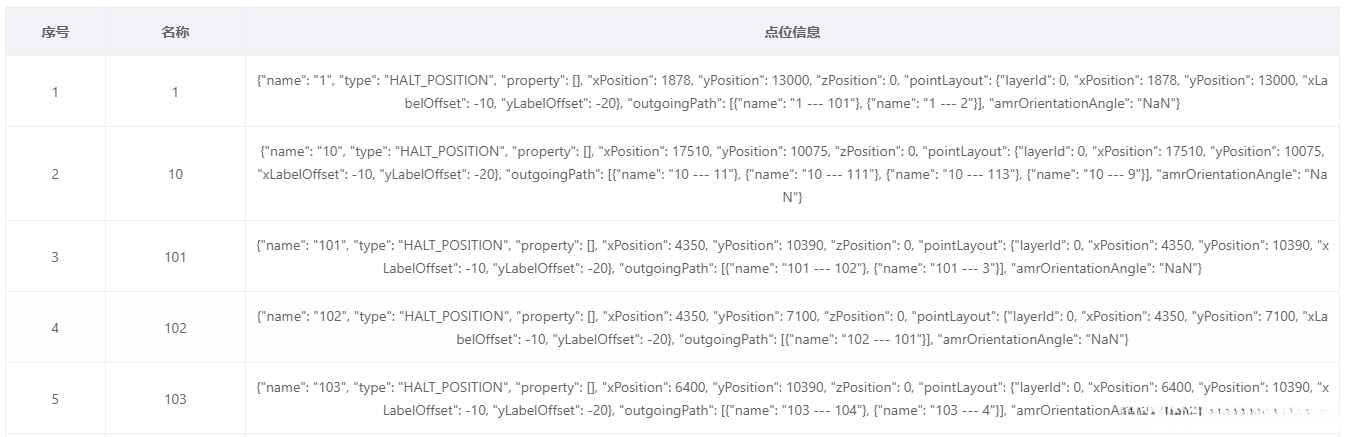This screenshot has width=1351, height=437.
Task: Click the 序号 column header
Action: [55, 32]
